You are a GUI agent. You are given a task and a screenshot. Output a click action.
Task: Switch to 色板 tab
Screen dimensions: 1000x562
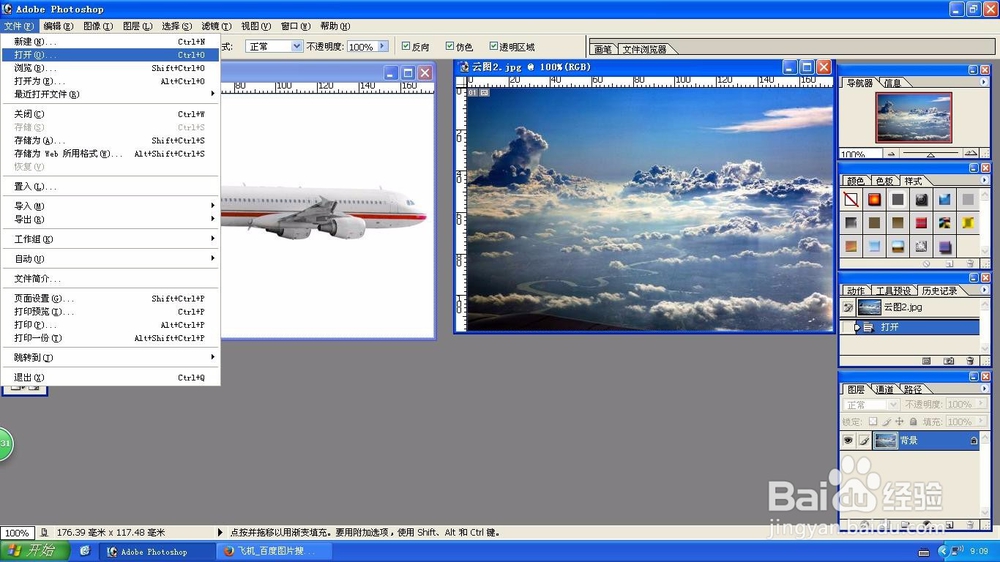pyautogui.click(x=884, y=181)
